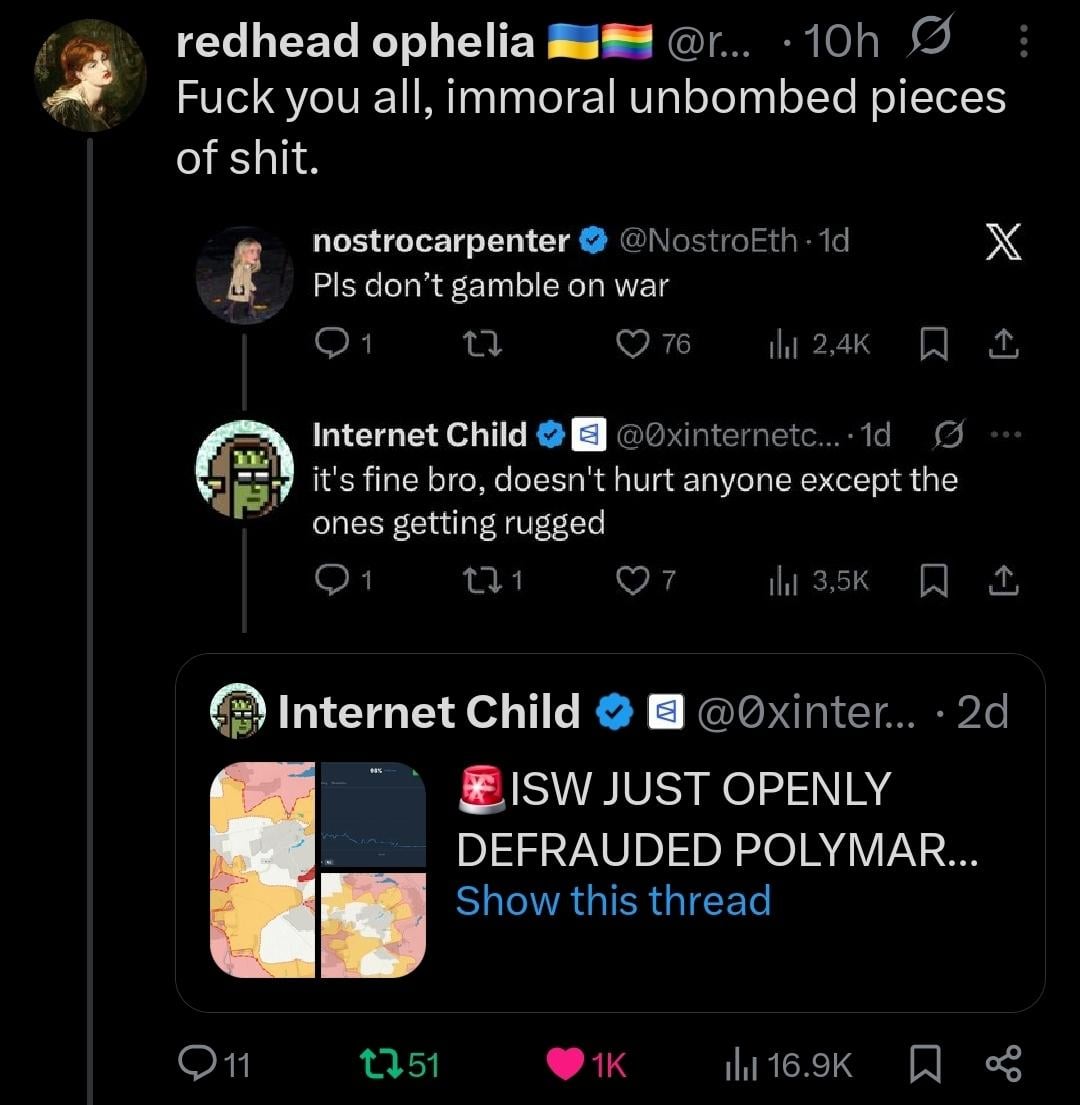This screenshot has width=1080, height=1105.
Task: Like nostrocarpenter's tweet with 76 likes
Action: click(631, 344)
